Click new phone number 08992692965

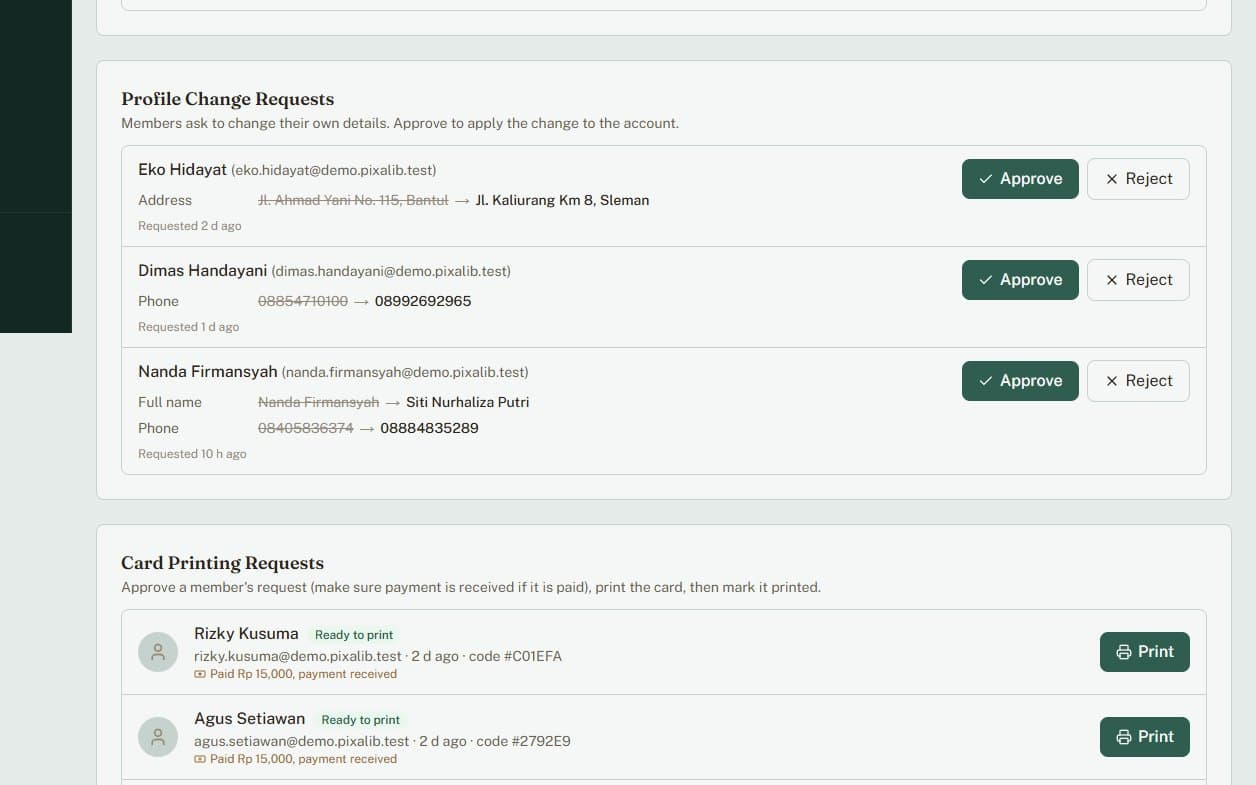point(423,301)
